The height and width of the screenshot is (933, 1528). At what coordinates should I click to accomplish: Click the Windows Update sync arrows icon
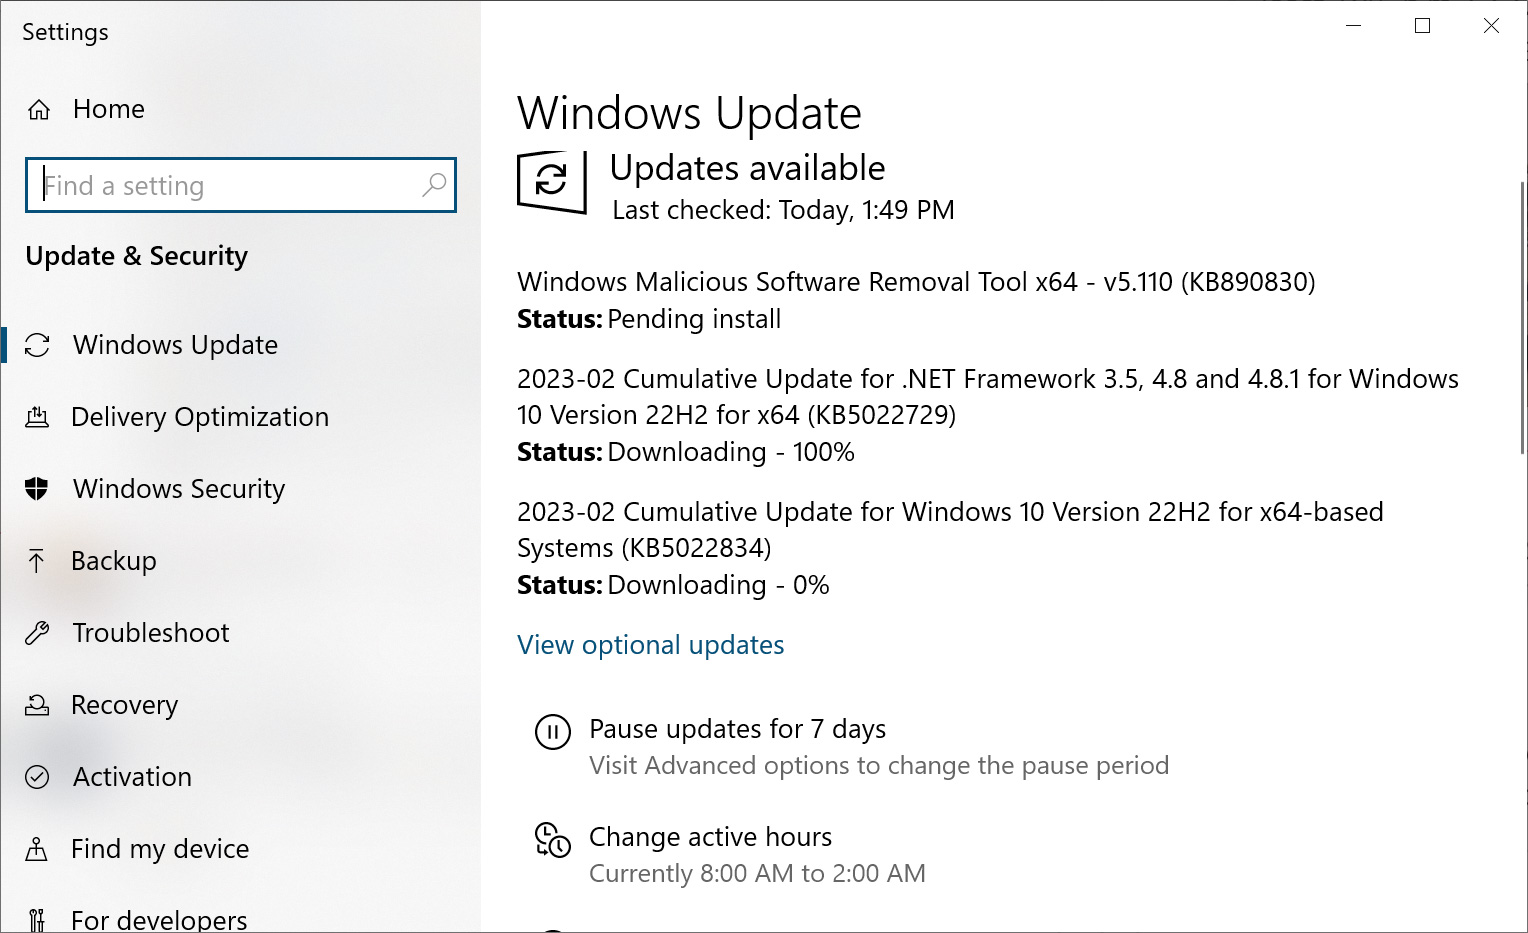[37, 345]
